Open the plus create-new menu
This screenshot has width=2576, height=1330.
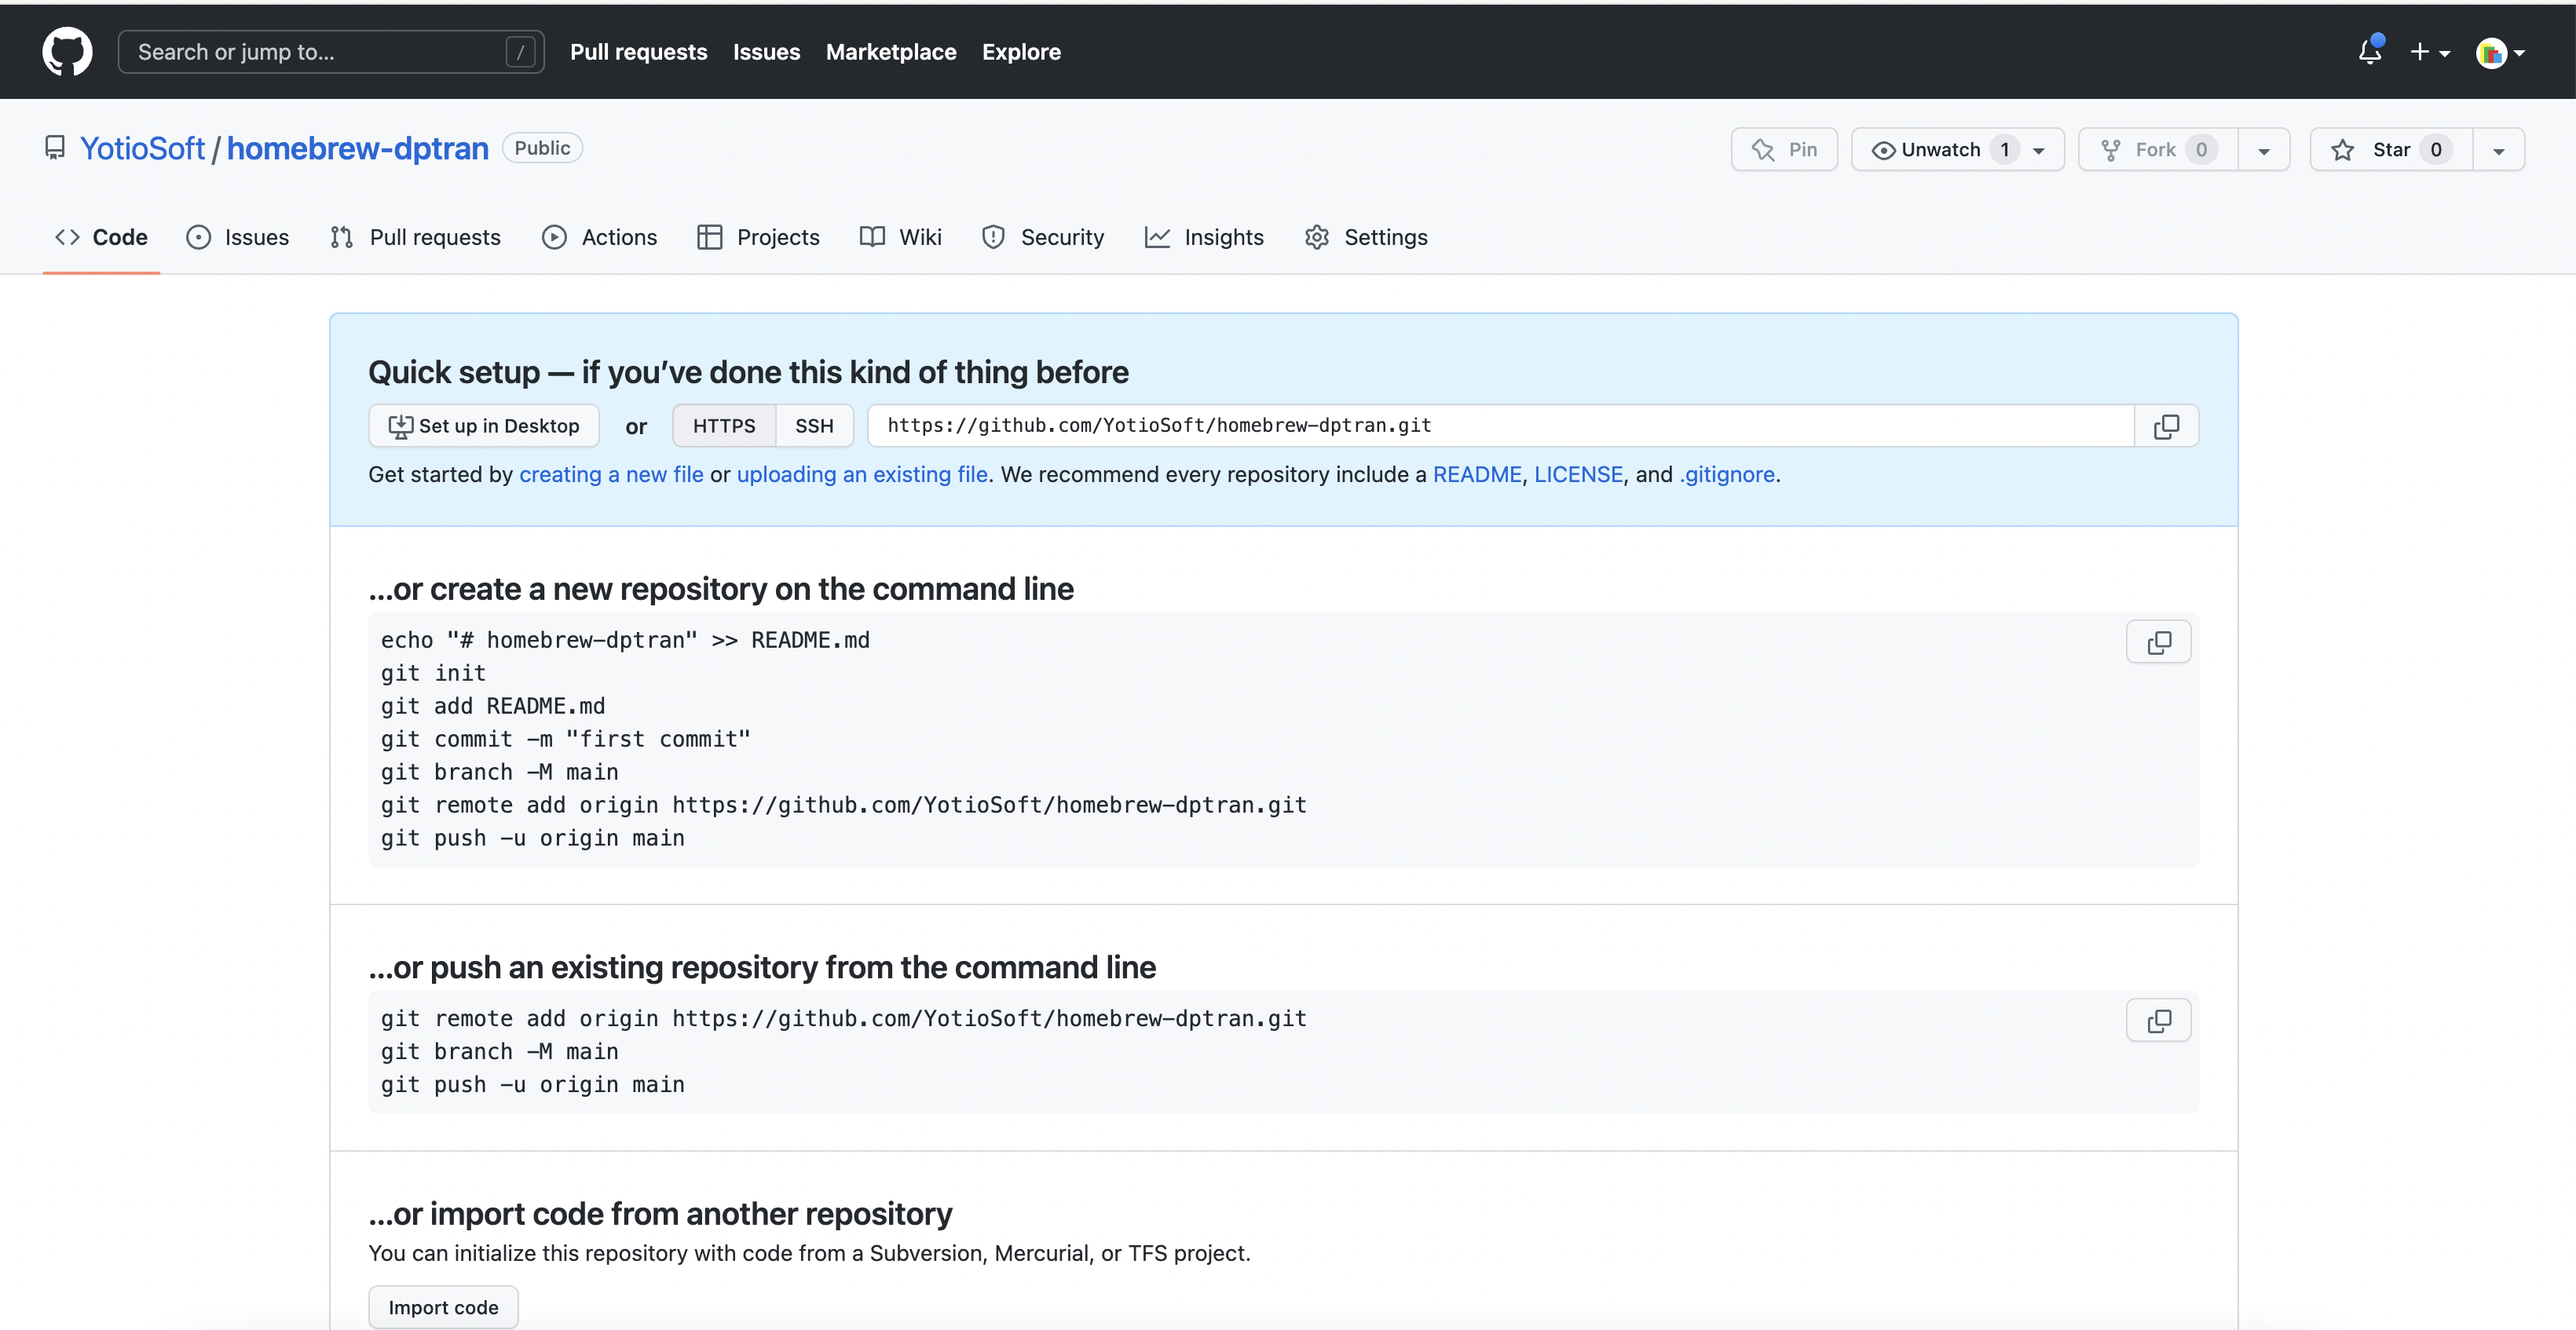2429,52
